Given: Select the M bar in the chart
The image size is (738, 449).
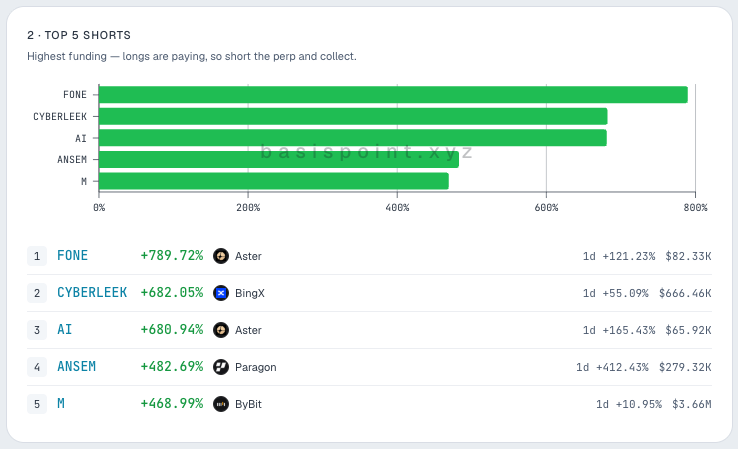Looking at the screenshot, I should 274,181.
